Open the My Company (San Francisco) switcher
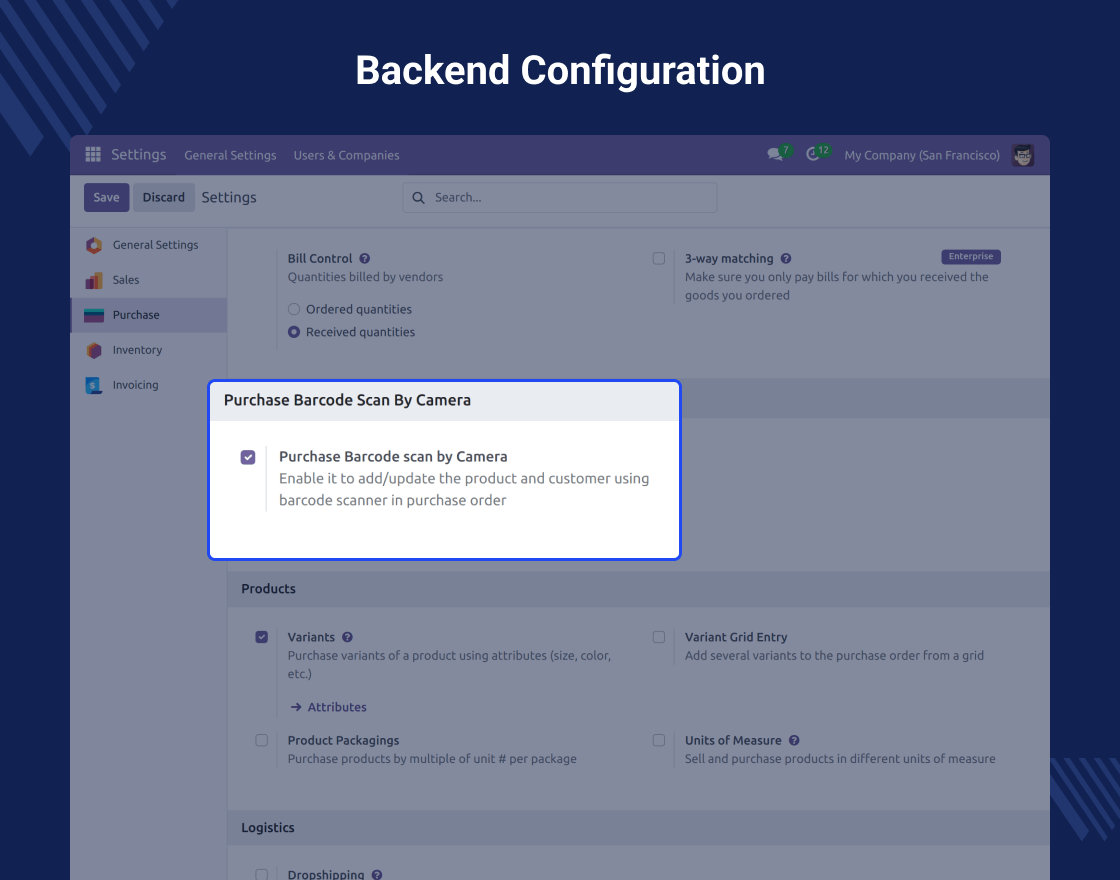1120x880 pixels. point(921,155)
